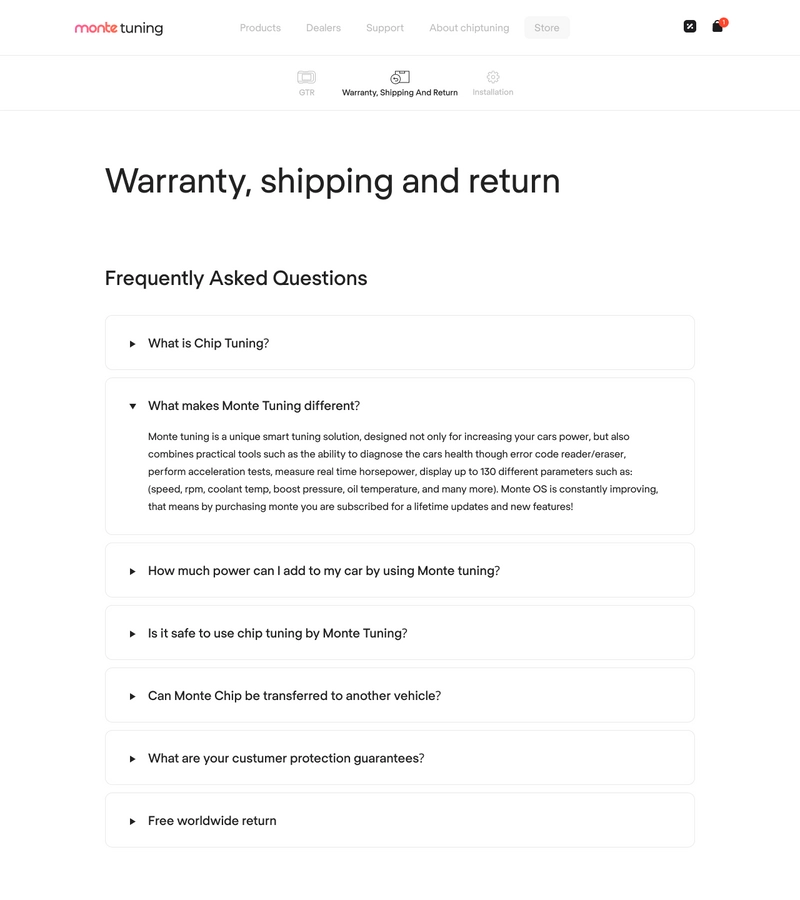Open the Products menu

260,28
